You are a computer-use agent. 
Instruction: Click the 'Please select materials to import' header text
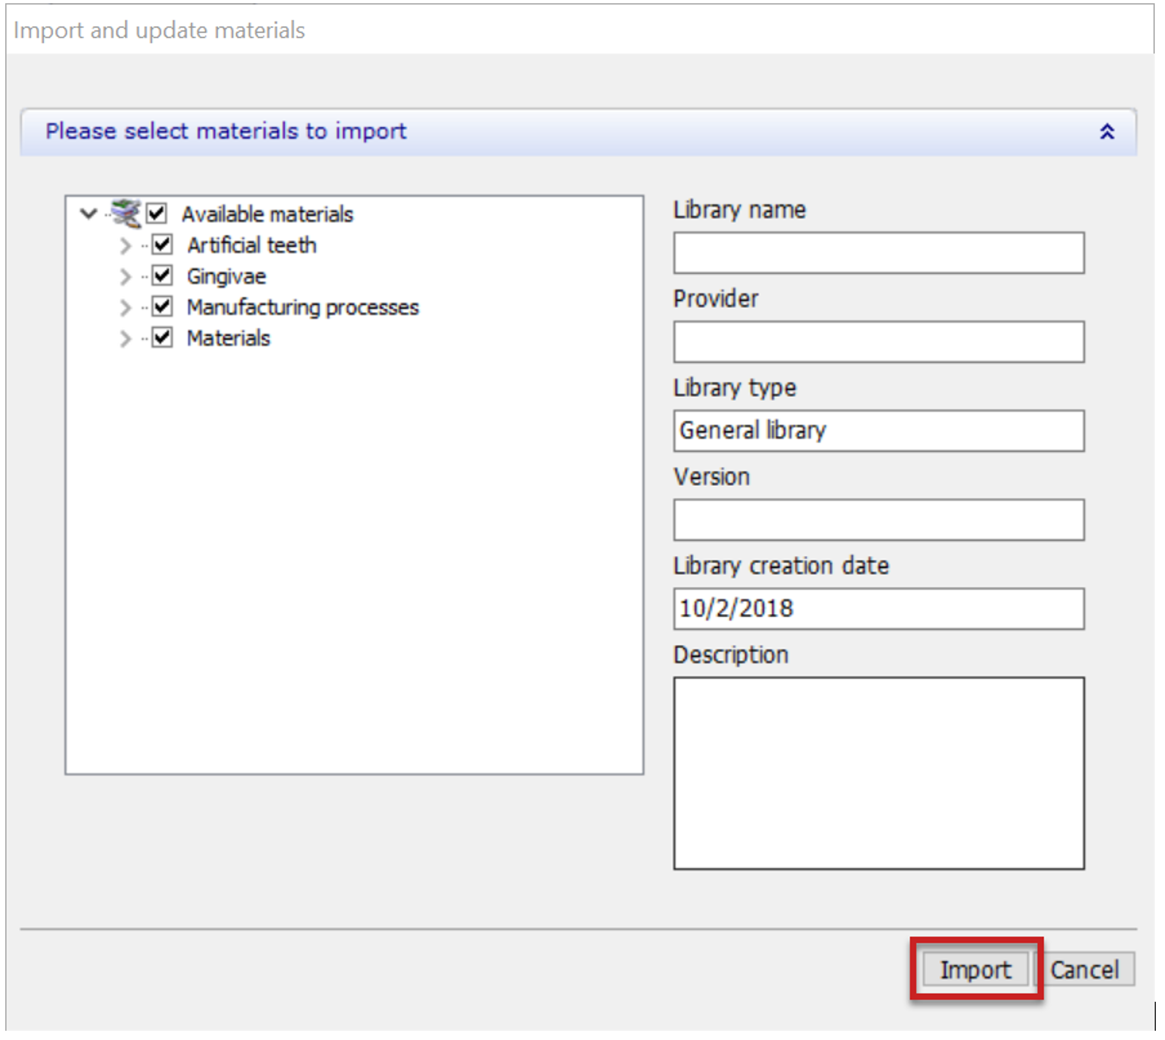[226, 131]
